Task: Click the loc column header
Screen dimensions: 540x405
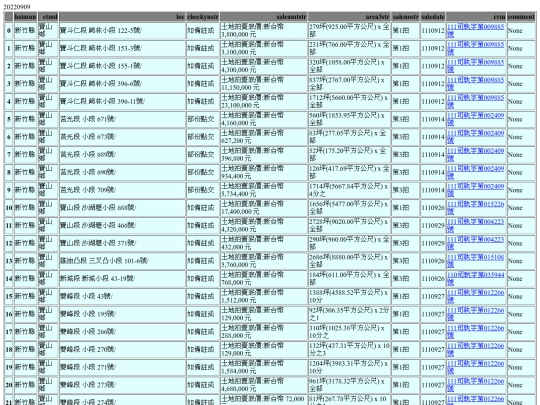Action: (x=122, y=17)
